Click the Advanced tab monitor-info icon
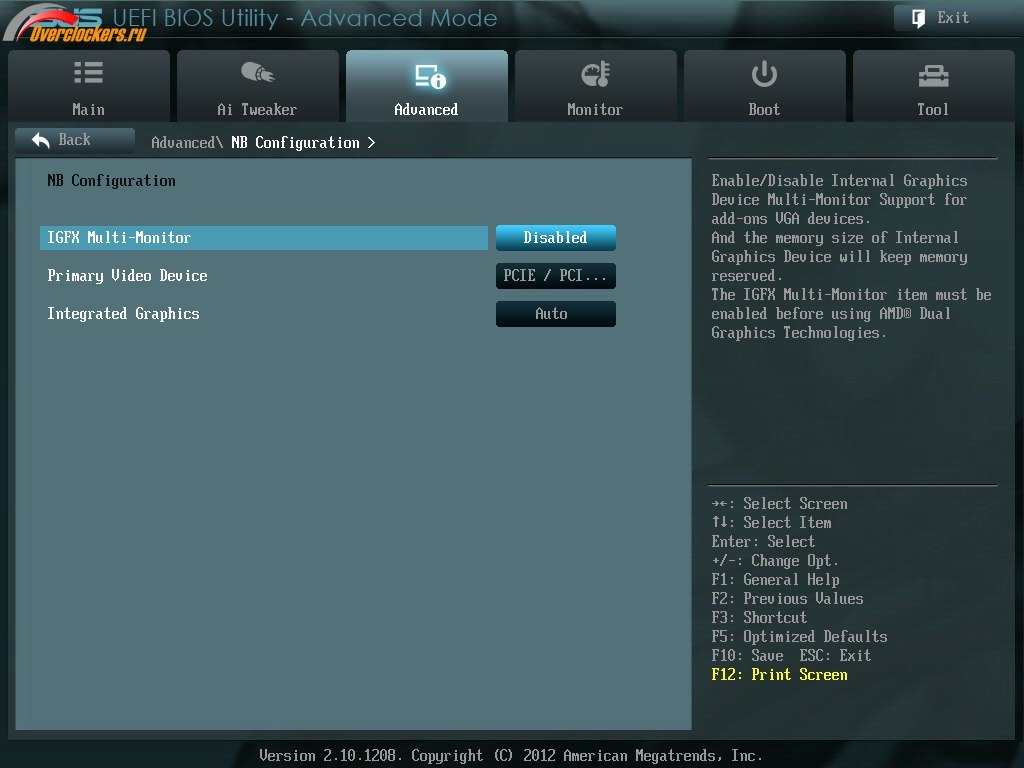 click(430, 76)
